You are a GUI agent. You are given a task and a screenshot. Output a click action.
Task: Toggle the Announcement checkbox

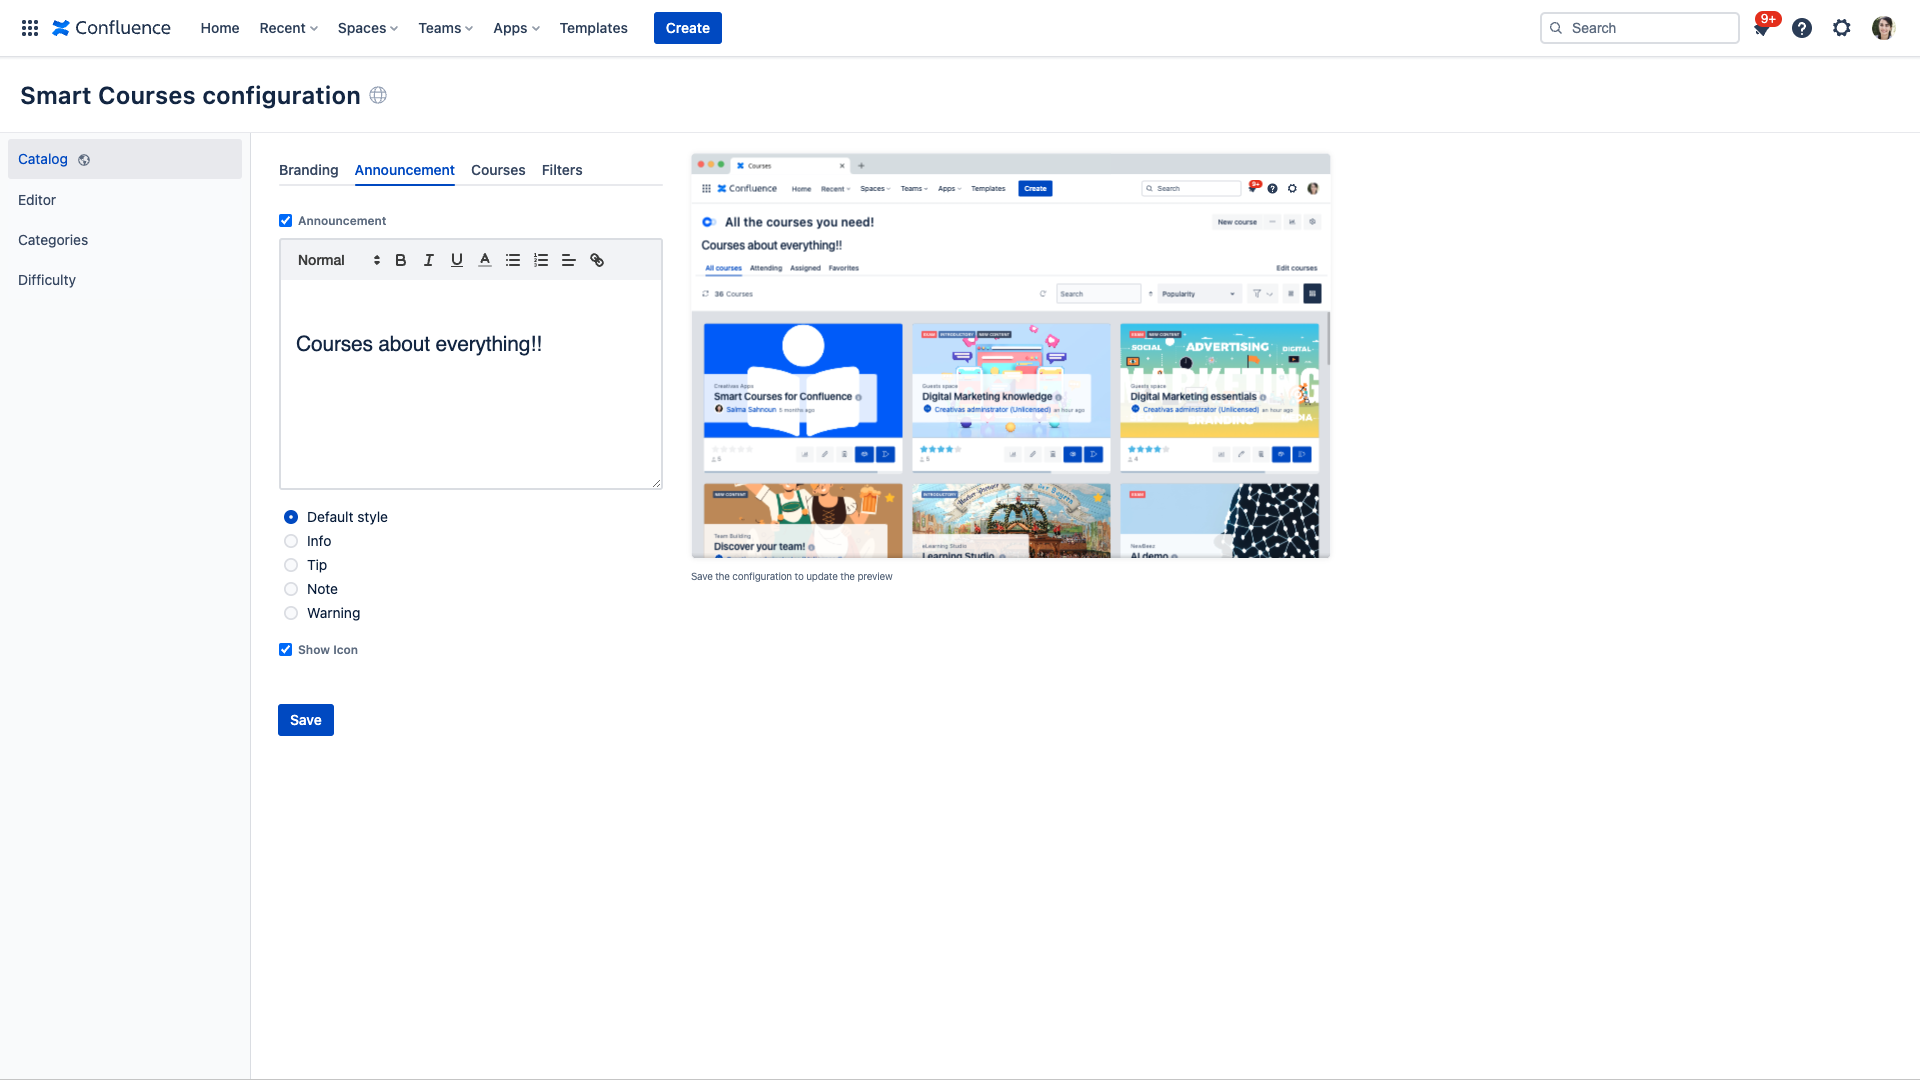point(286,221)
